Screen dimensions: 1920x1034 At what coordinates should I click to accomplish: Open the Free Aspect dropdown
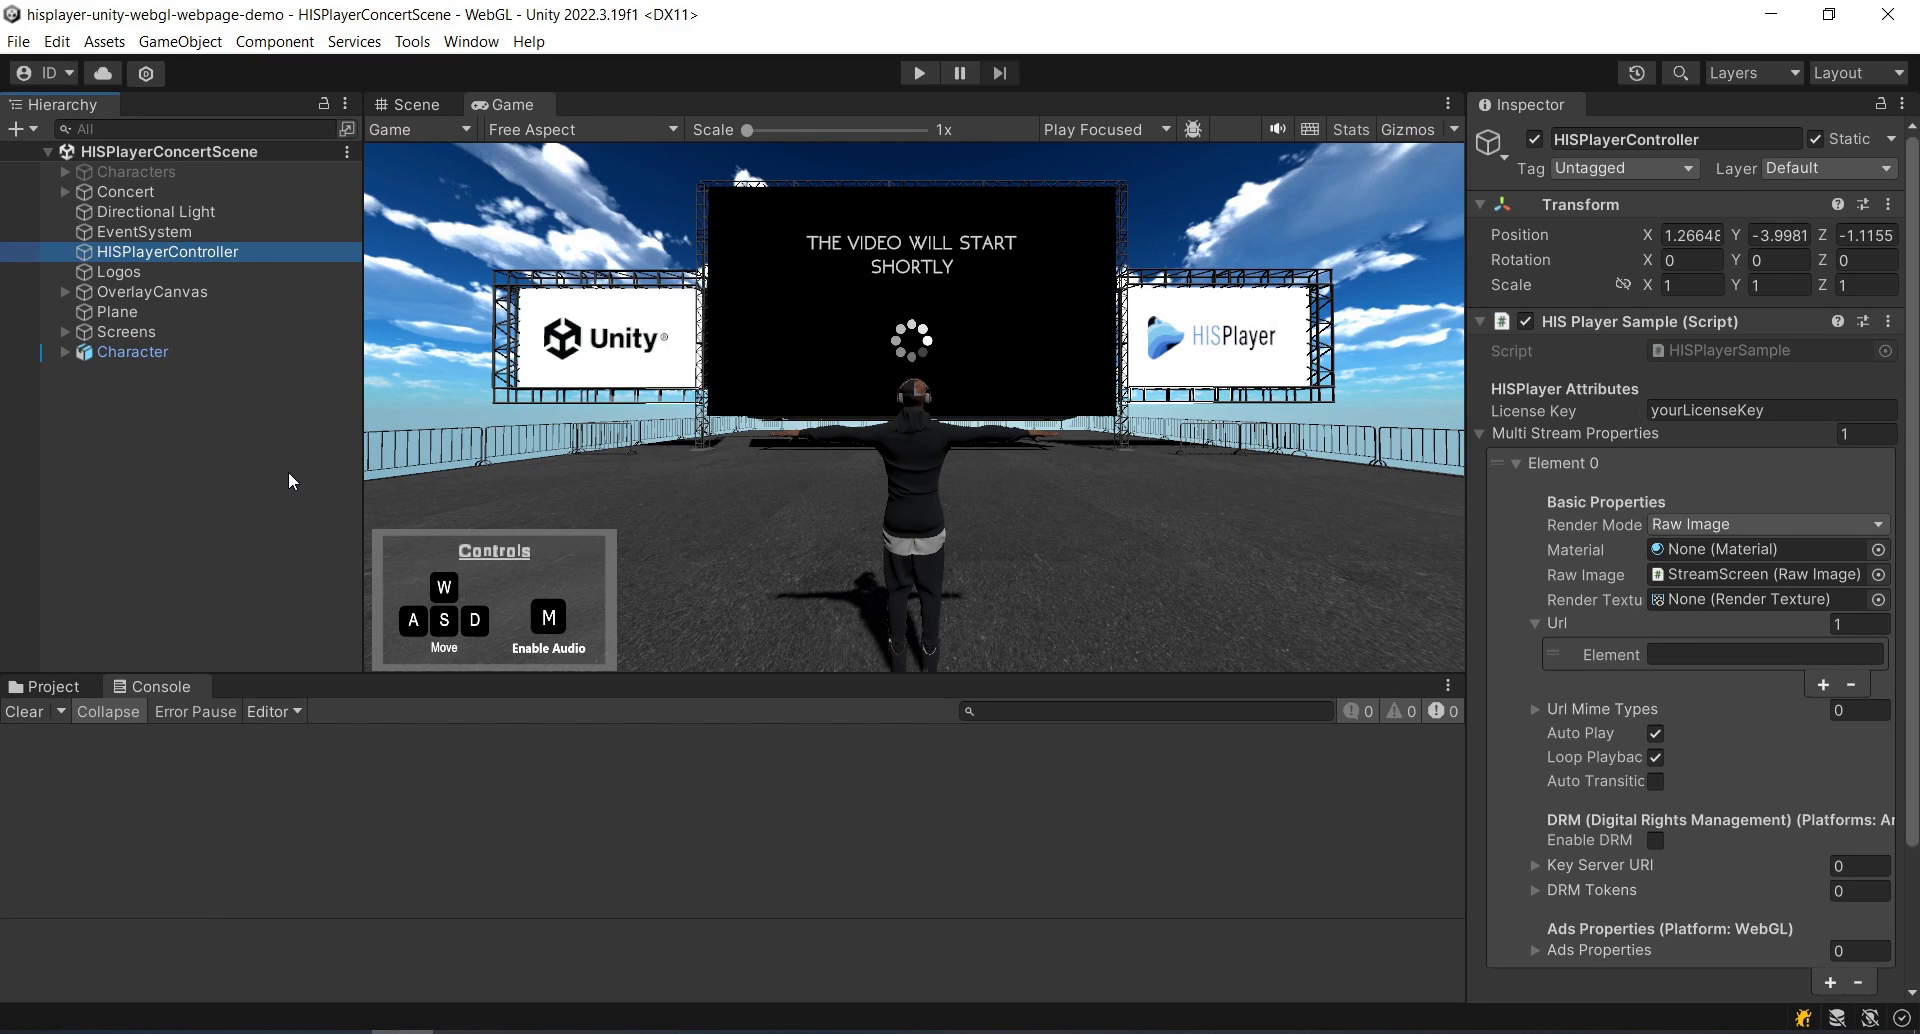point(583,130)
